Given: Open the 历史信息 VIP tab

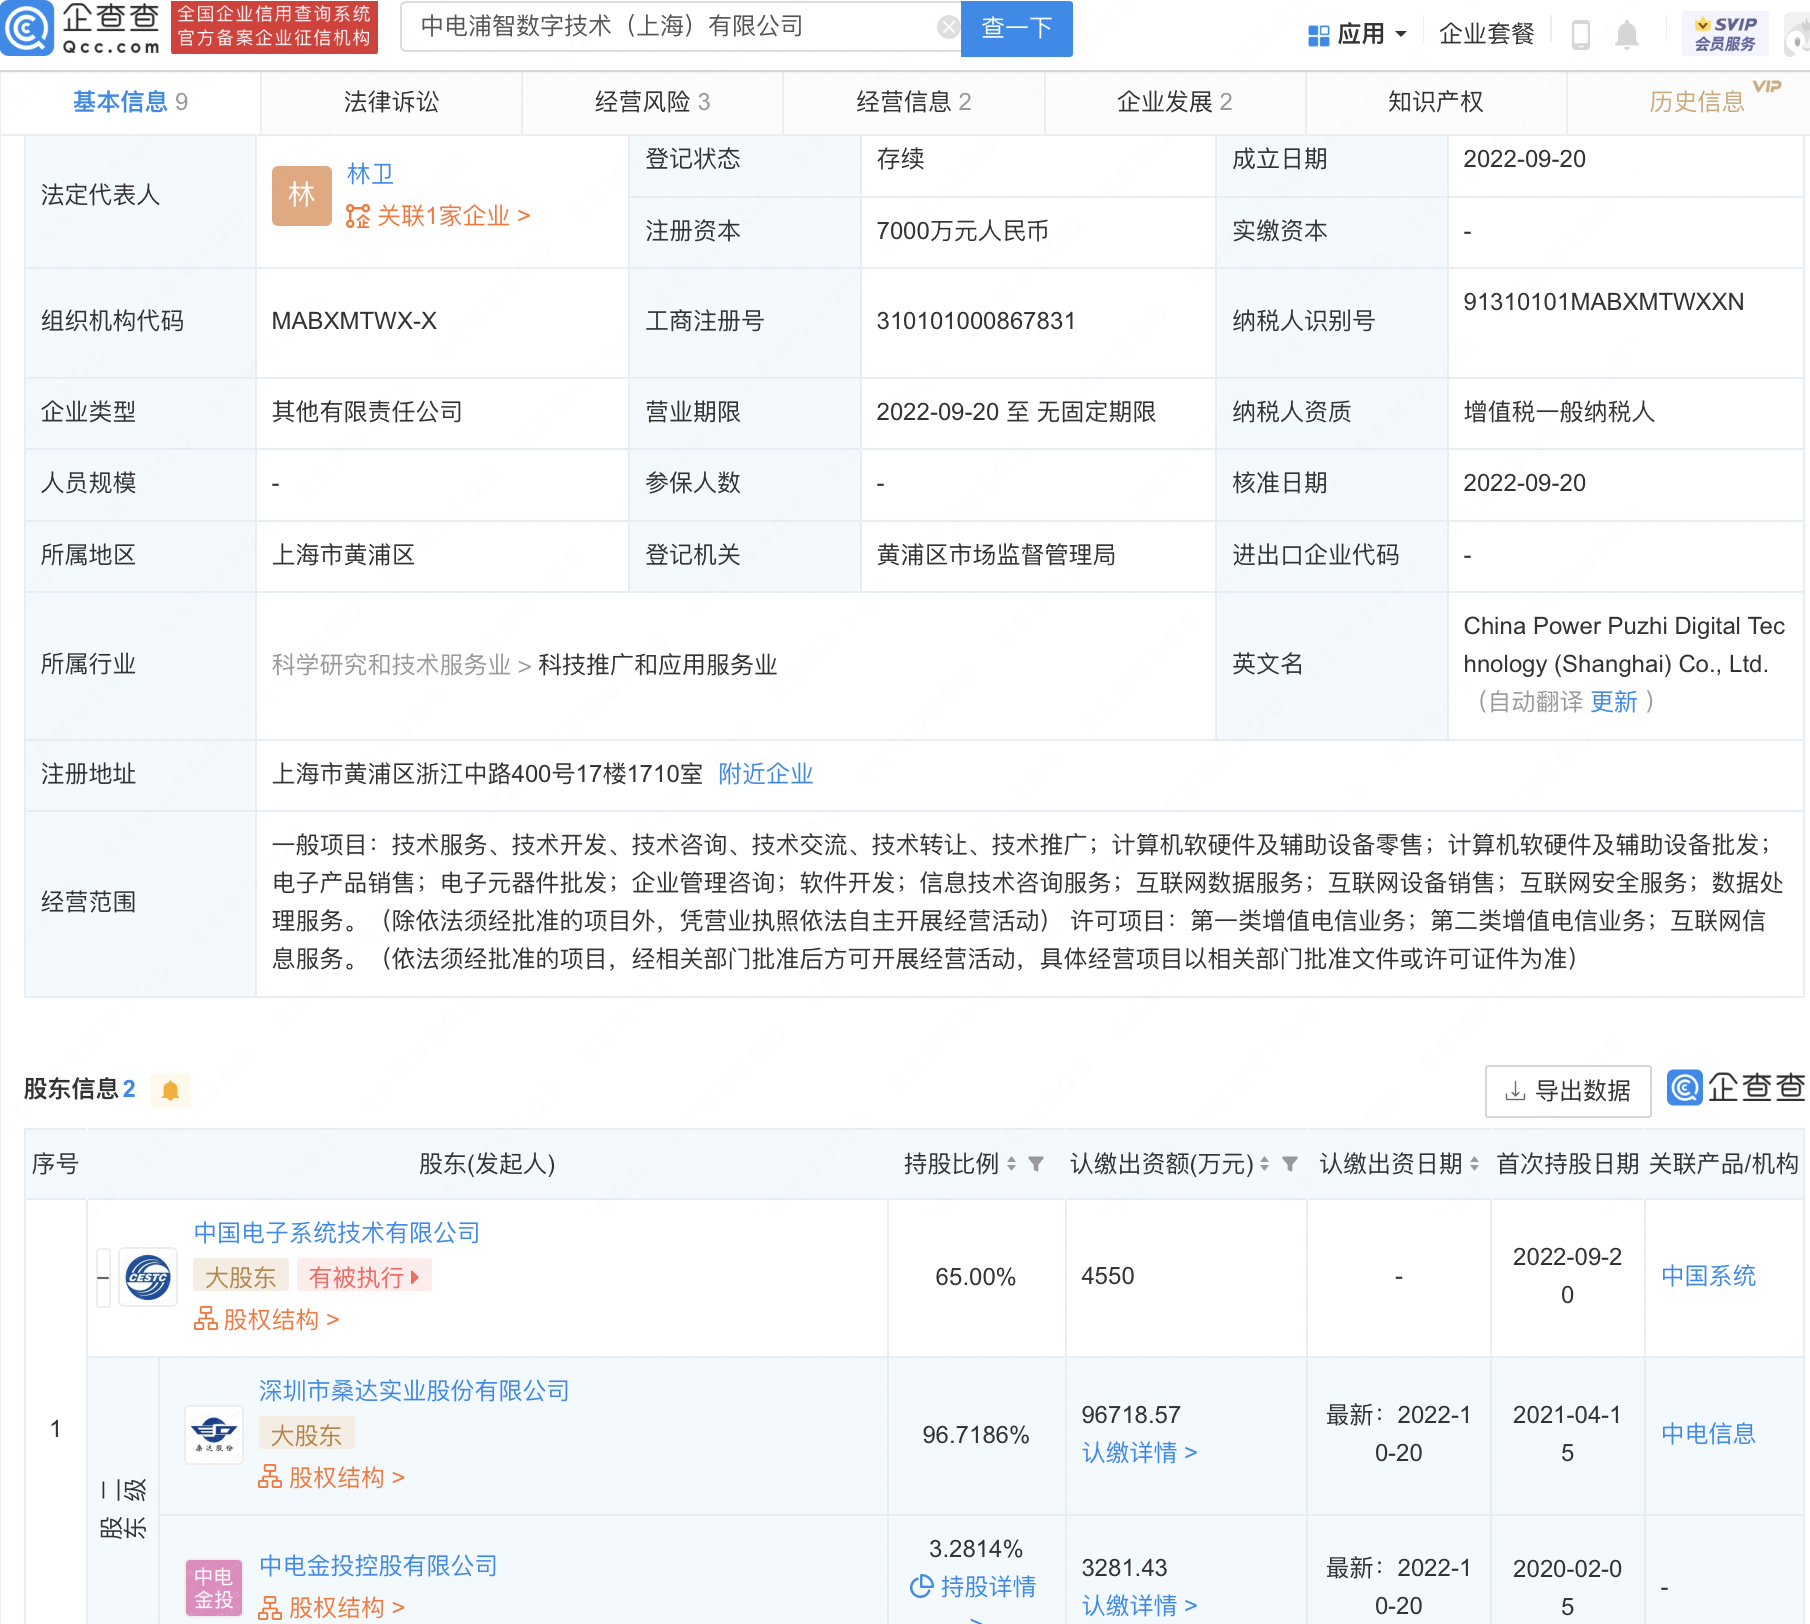Looking at the screenshot, I should pyautogui.click(x=1696, y=102).
